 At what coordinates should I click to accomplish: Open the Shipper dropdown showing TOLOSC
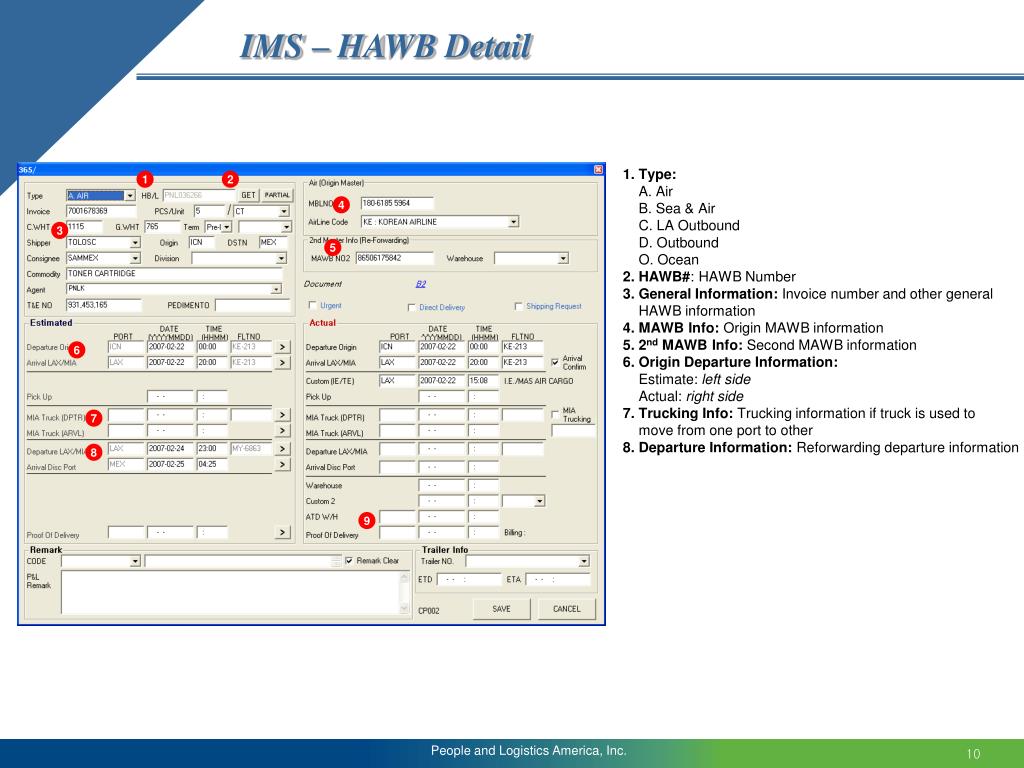pos(135,243)
